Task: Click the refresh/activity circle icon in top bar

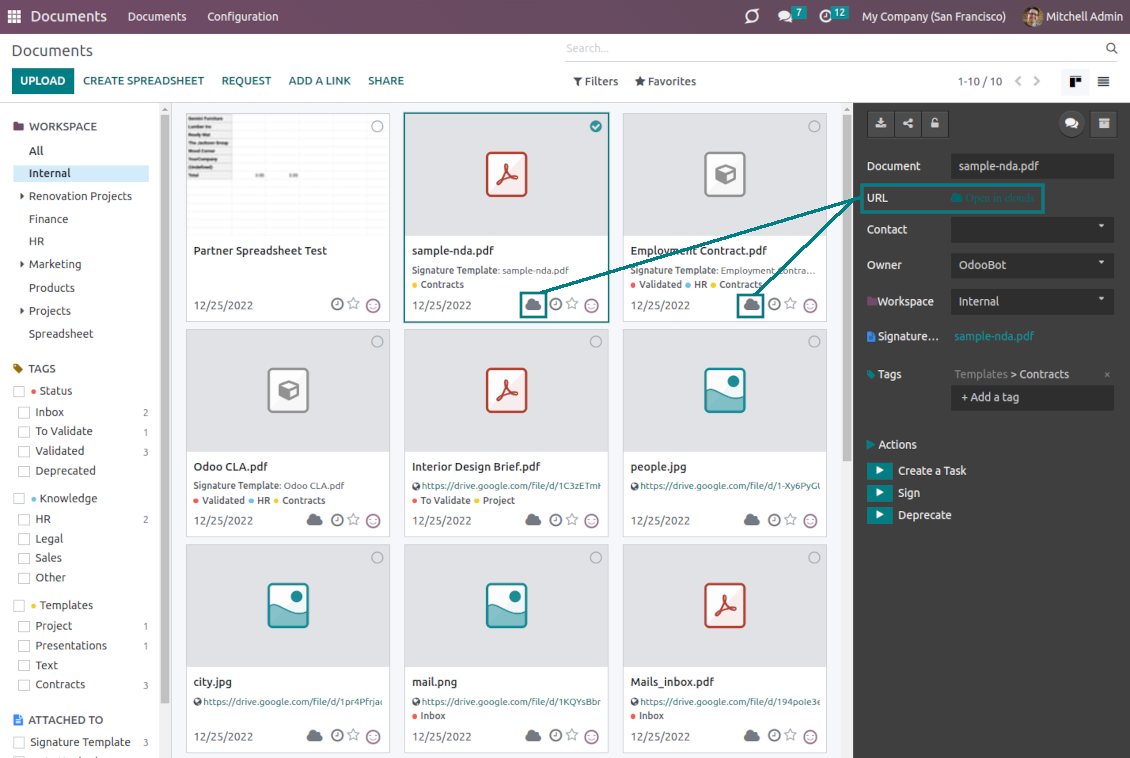Action: (x=752, y=16)
